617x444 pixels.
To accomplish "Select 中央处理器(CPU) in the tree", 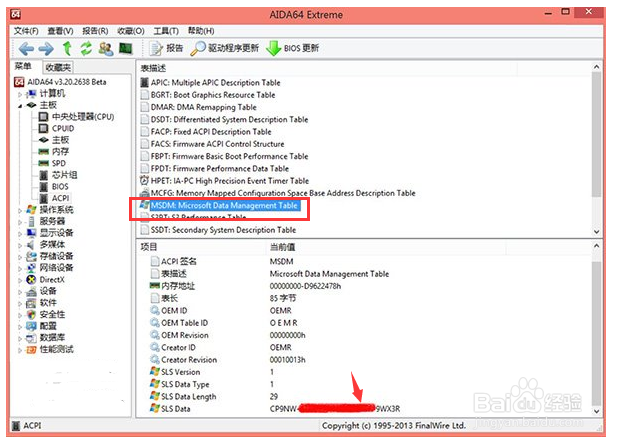I will 77,117.
